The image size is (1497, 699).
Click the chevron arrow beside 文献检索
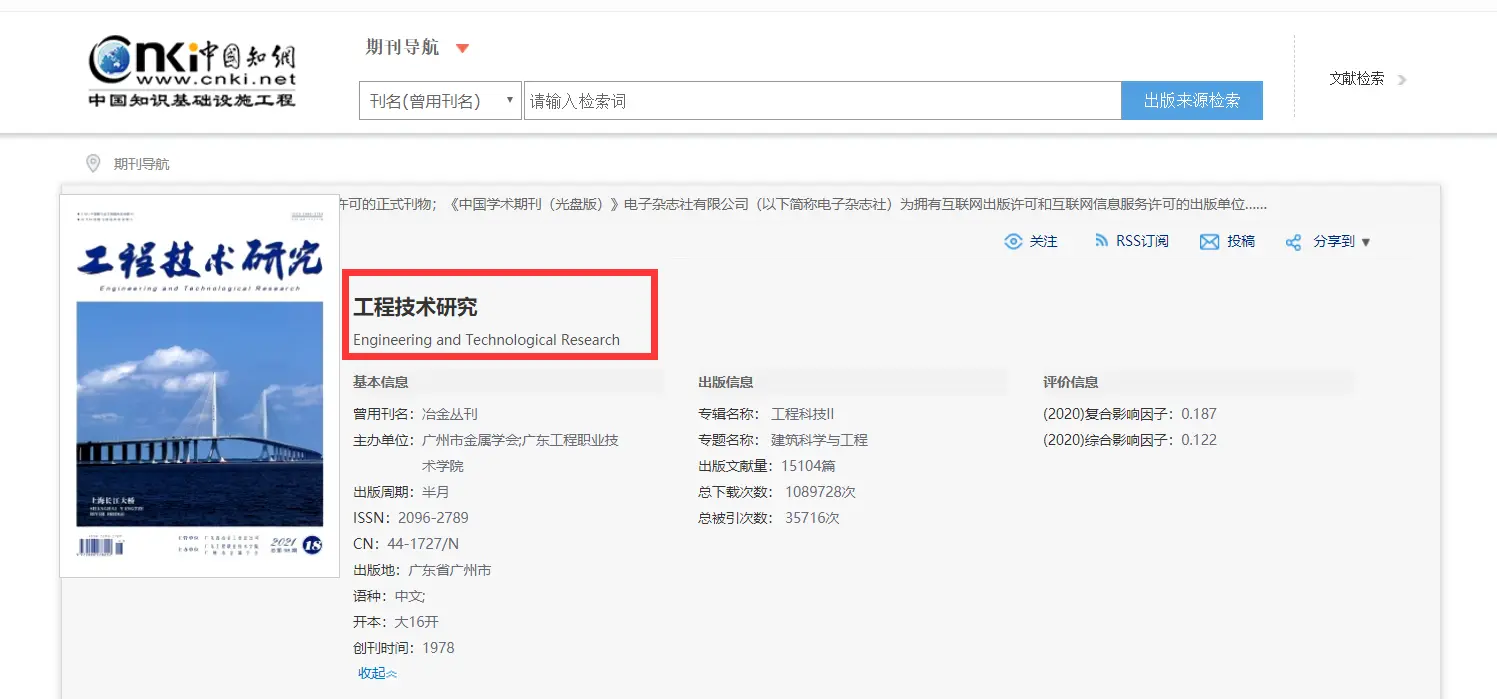click(x=1402, y=80)
